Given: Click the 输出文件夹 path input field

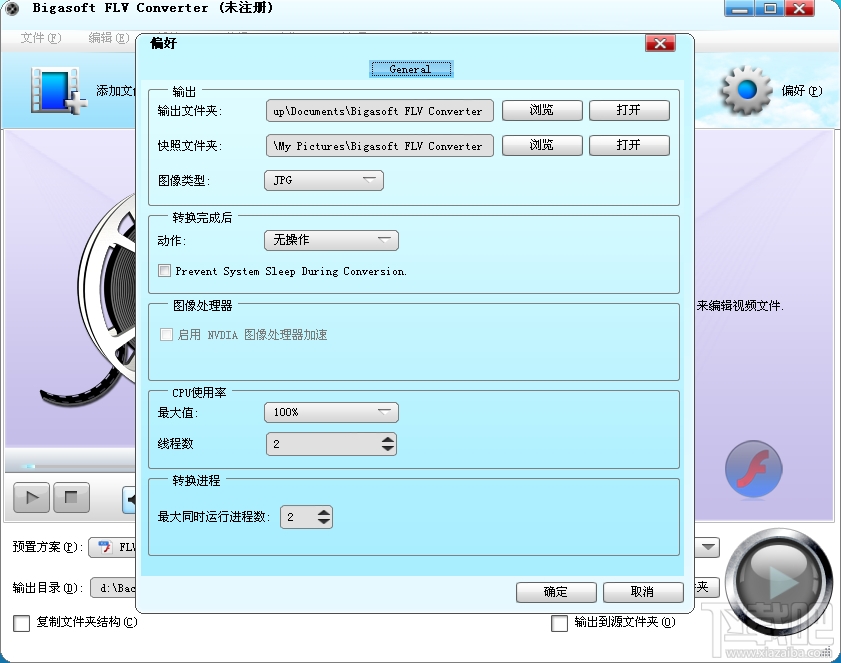Looking at the screenshot, I should tap(378, 110).
